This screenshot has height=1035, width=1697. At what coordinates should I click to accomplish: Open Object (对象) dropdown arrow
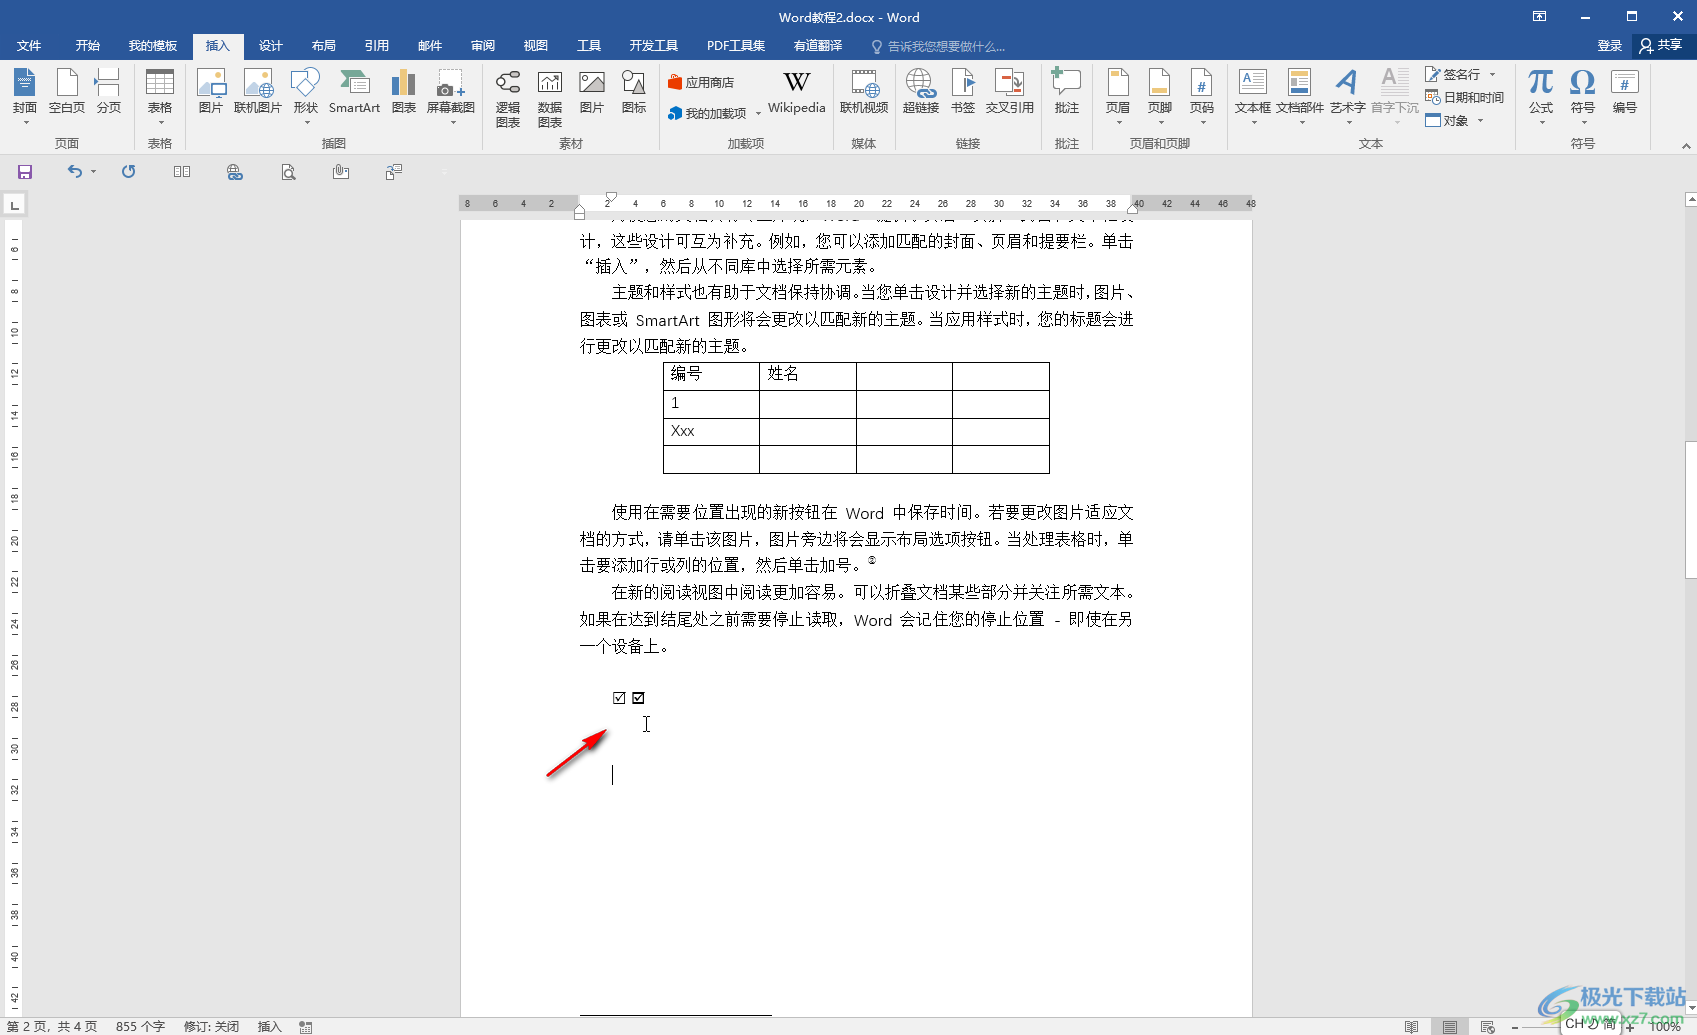click(x=1480, y=121)
